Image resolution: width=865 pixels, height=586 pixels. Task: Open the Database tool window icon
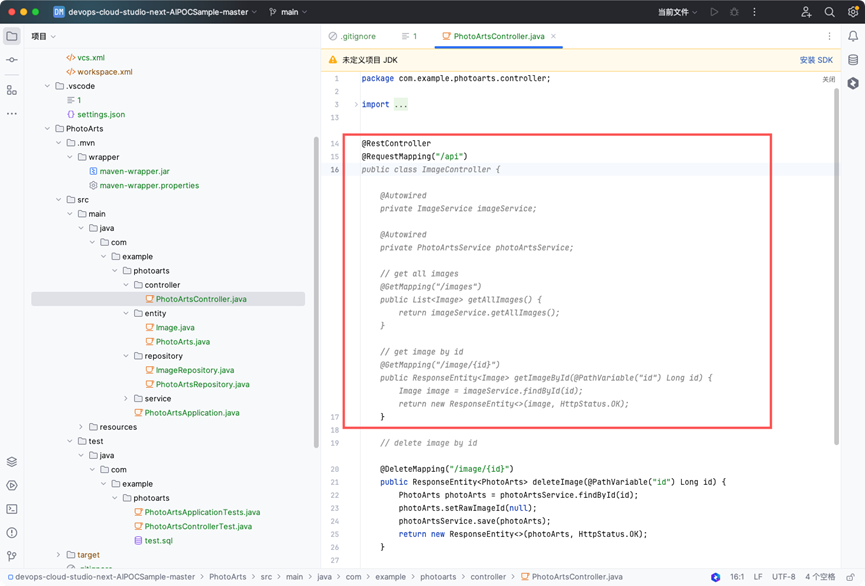pyautogui.click(x=853, y=60)
